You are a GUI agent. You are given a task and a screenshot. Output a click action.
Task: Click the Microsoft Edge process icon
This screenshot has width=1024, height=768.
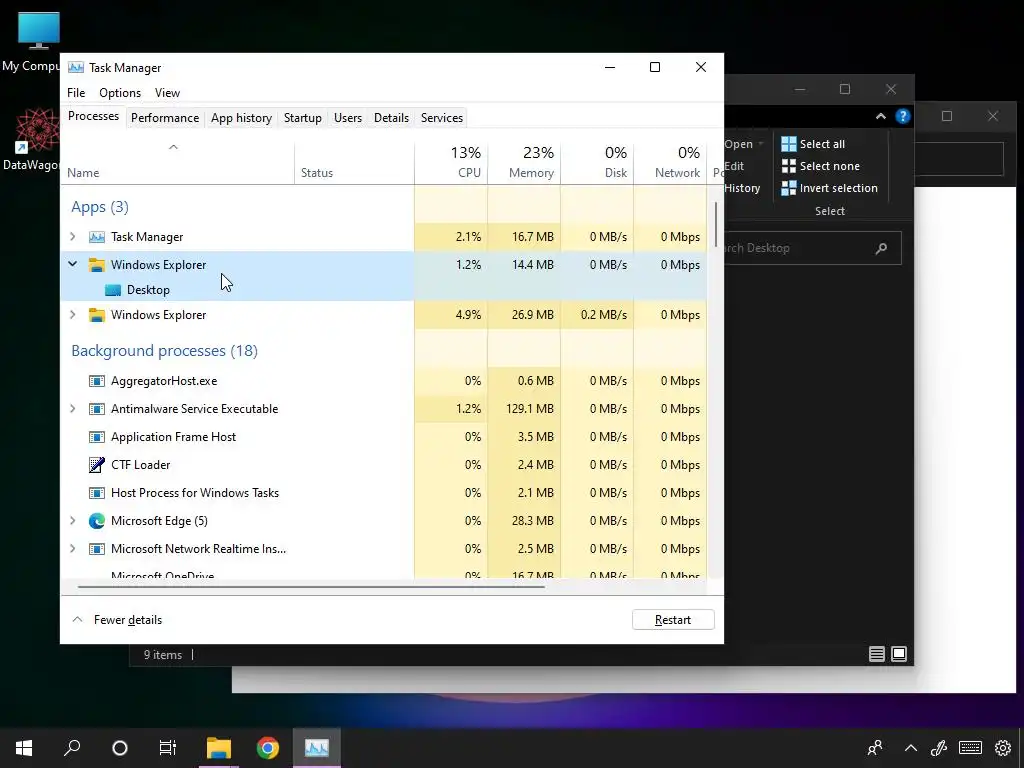pyautogui.click(x=97, y=520)
